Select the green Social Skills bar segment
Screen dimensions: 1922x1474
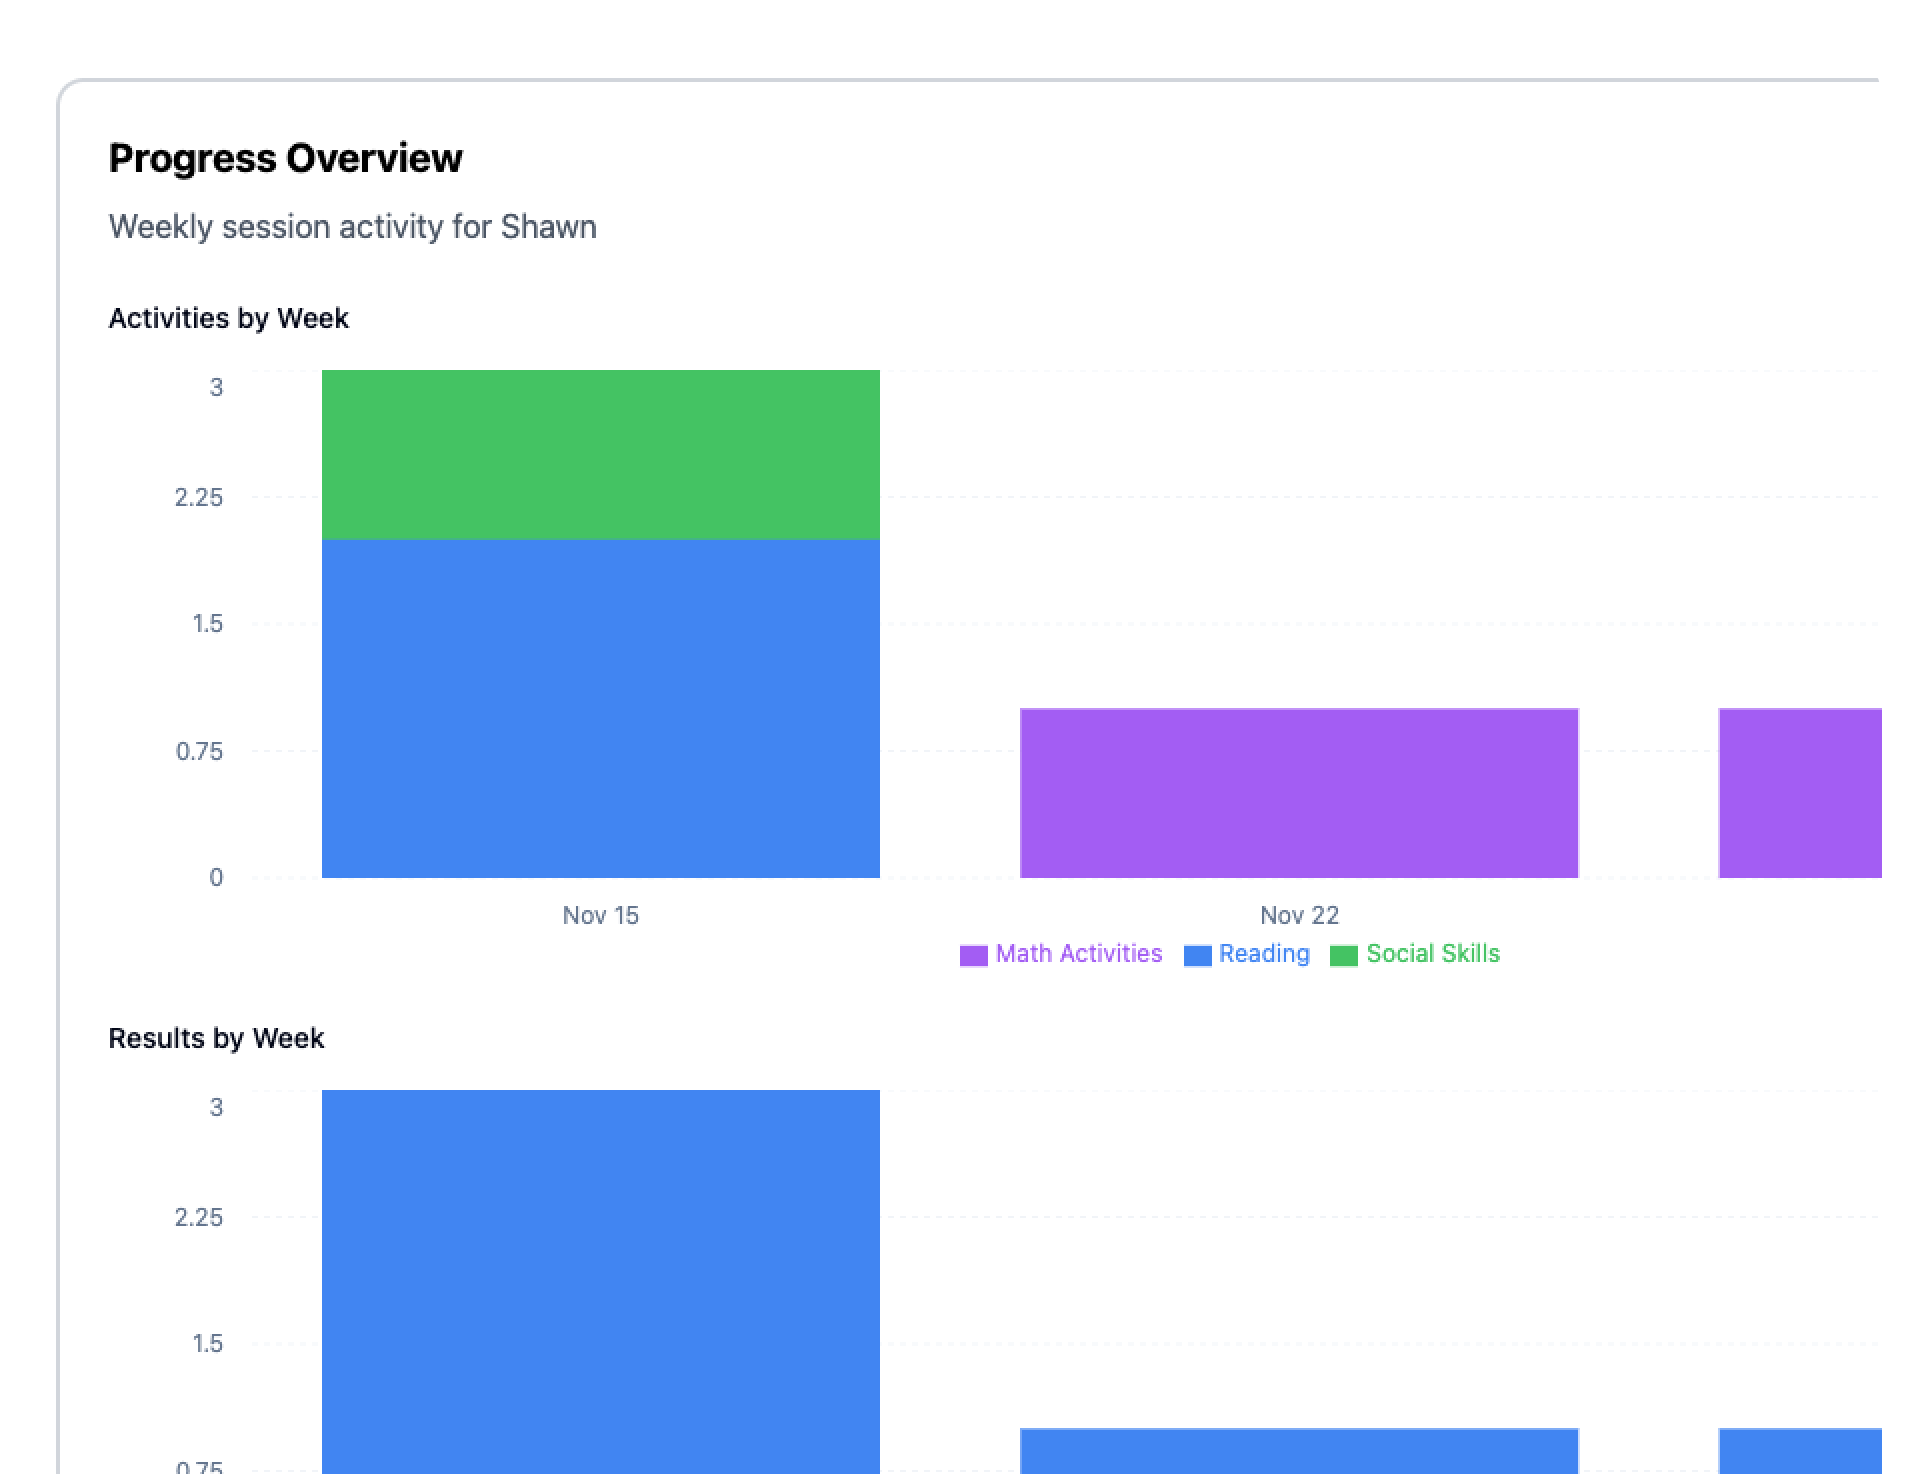pos(600,455)
